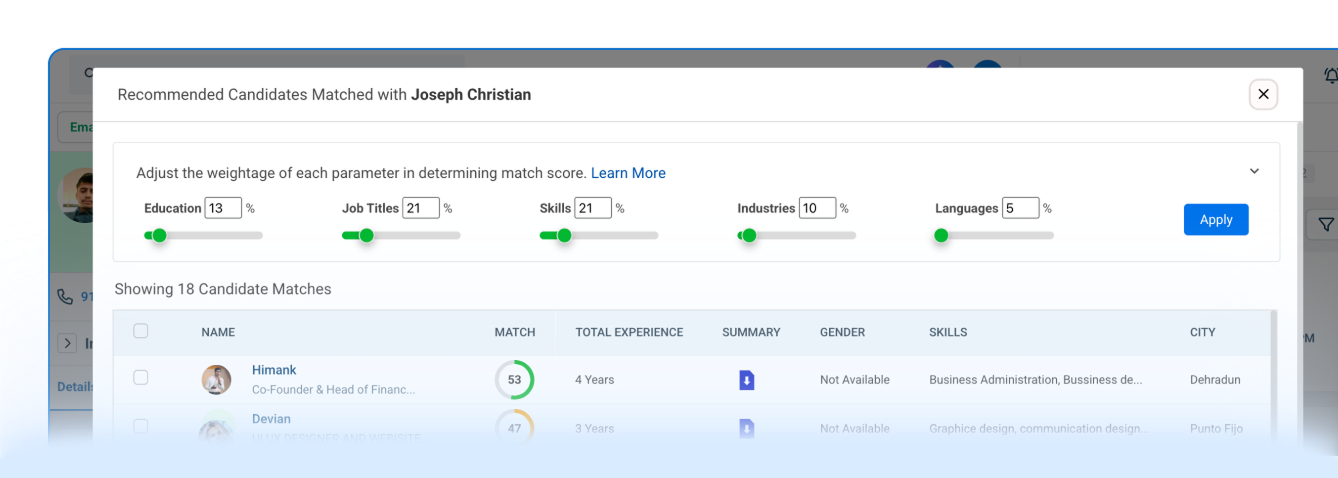
Task: Edit the Education percentage field
Action: 223,208
